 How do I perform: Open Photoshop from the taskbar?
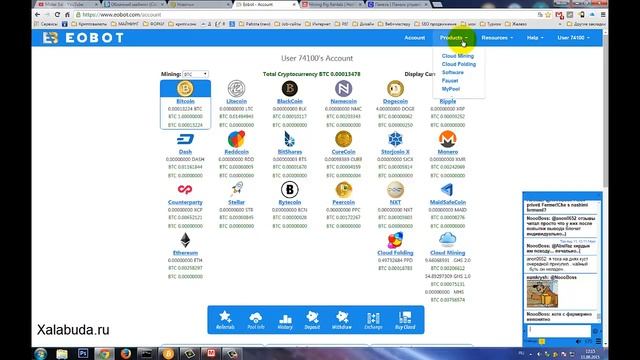click(83, 353)
